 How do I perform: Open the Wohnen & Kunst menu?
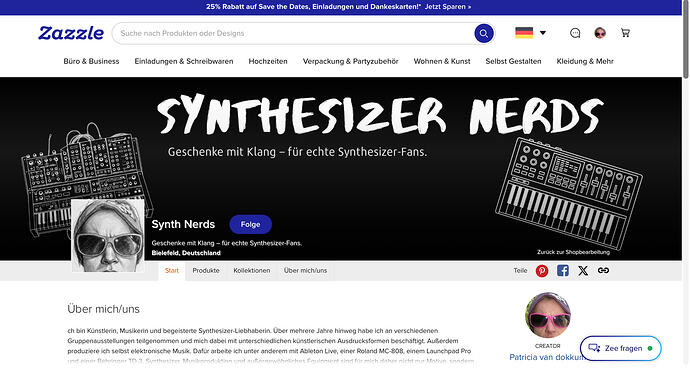(x=442, y=61)
